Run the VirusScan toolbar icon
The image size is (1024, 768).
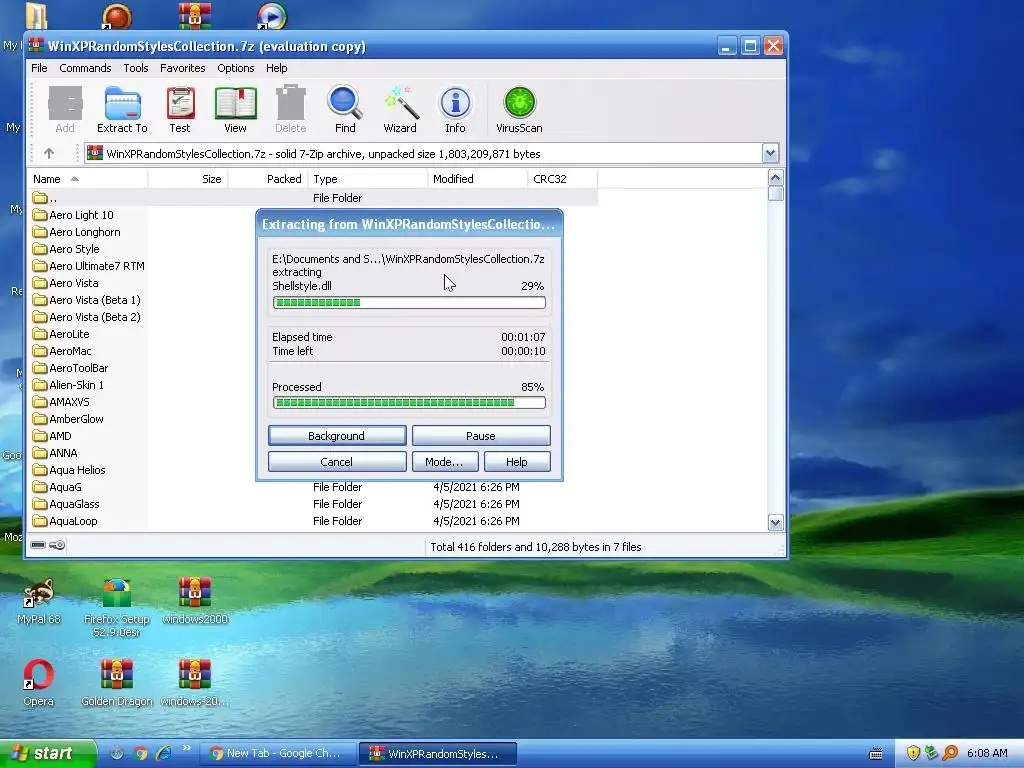(x=519, y=110)
